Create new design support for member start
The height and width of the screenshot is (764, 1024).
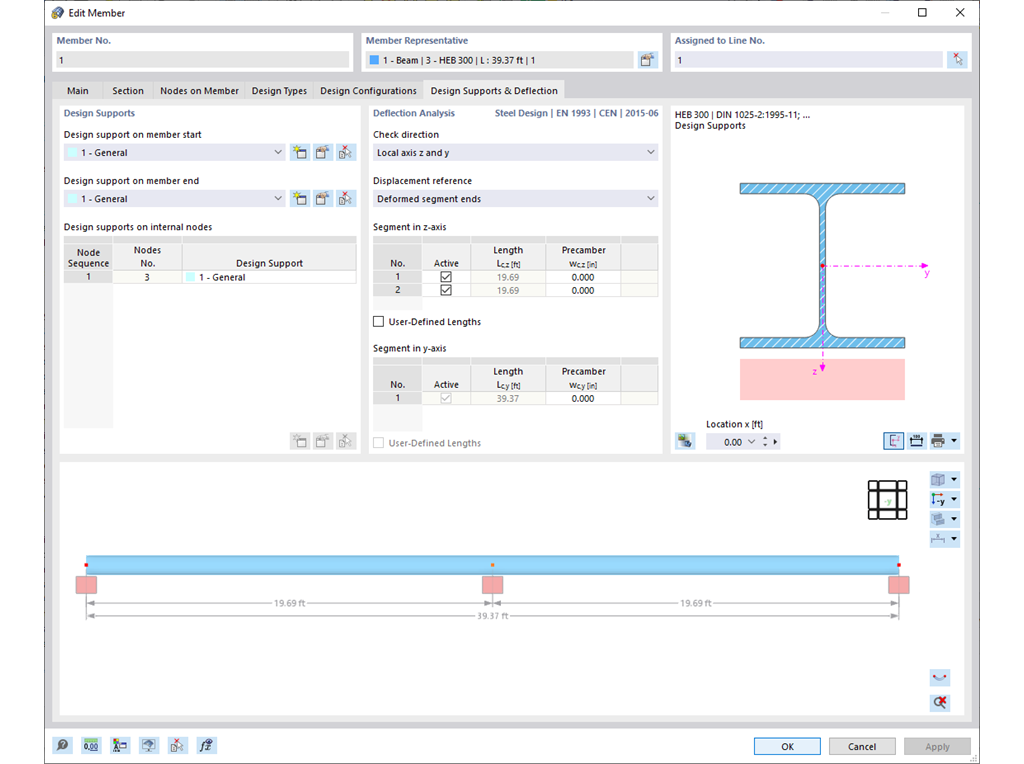pos(300,152)
